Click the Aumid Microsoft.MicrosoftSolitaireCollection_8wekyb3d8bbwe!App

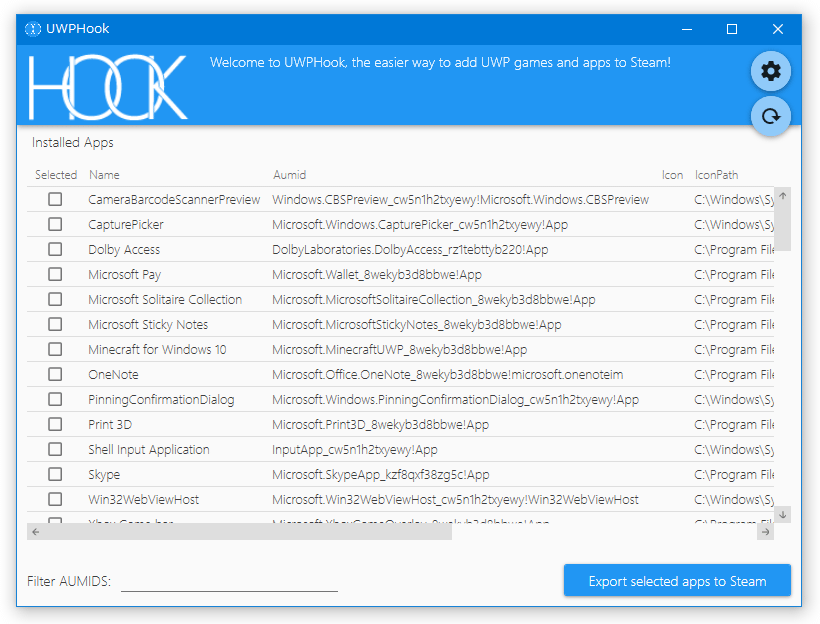point(434,299)
